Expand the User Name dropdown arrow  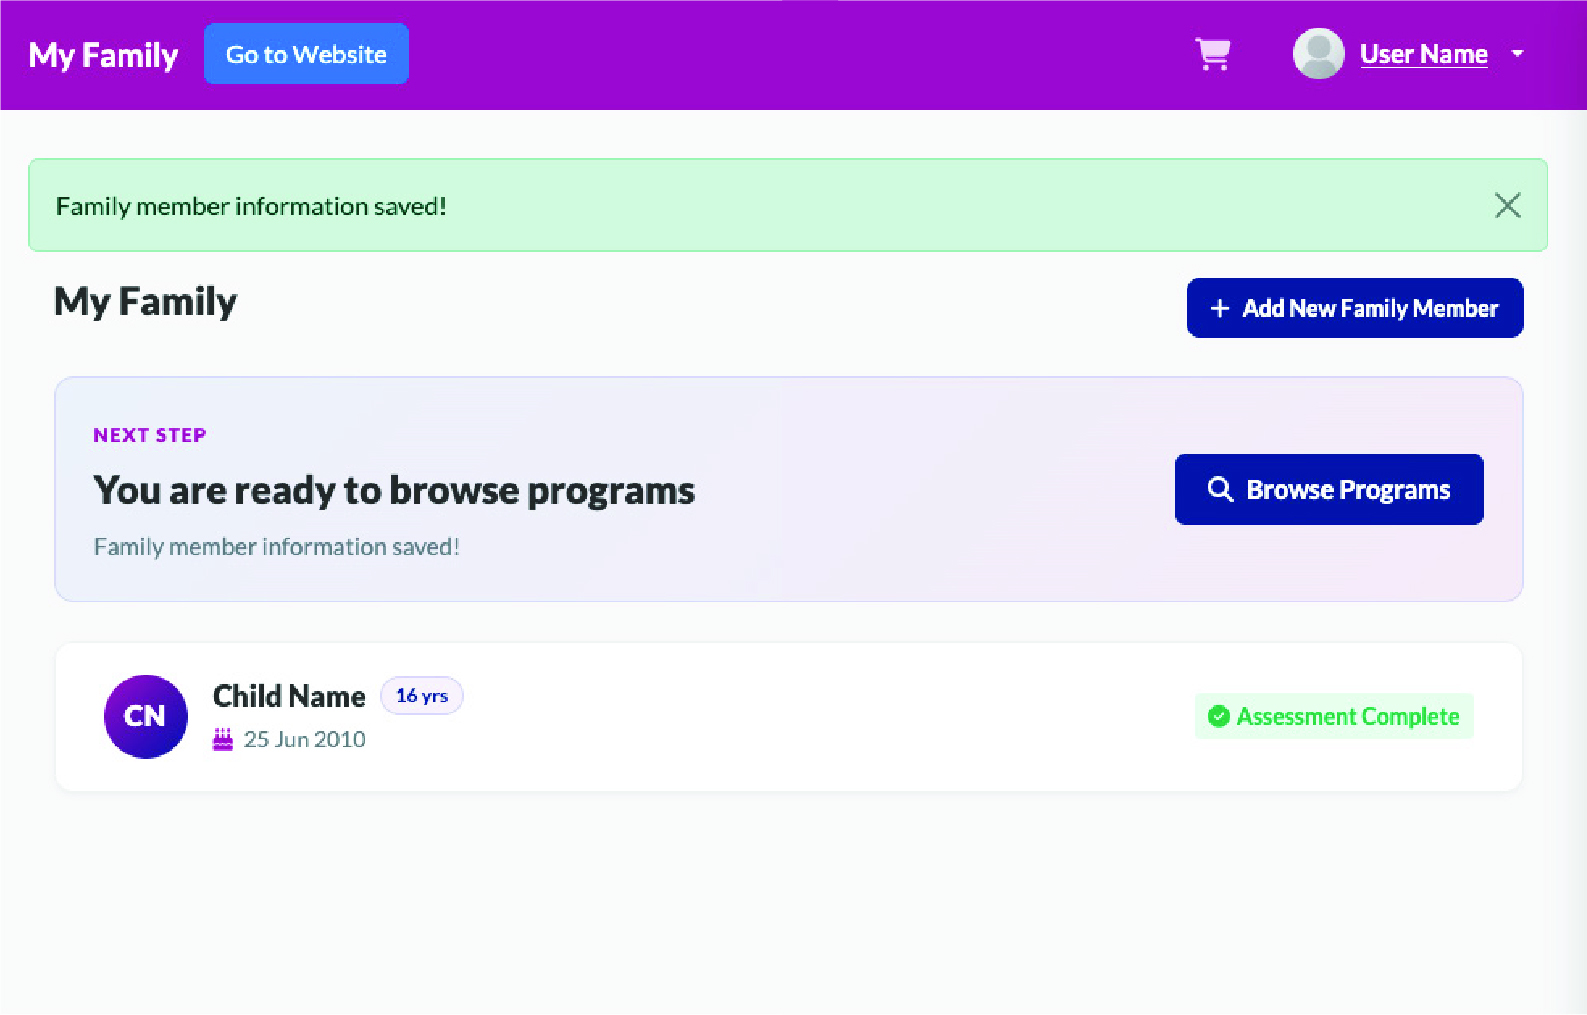(x=1517, y=54)
